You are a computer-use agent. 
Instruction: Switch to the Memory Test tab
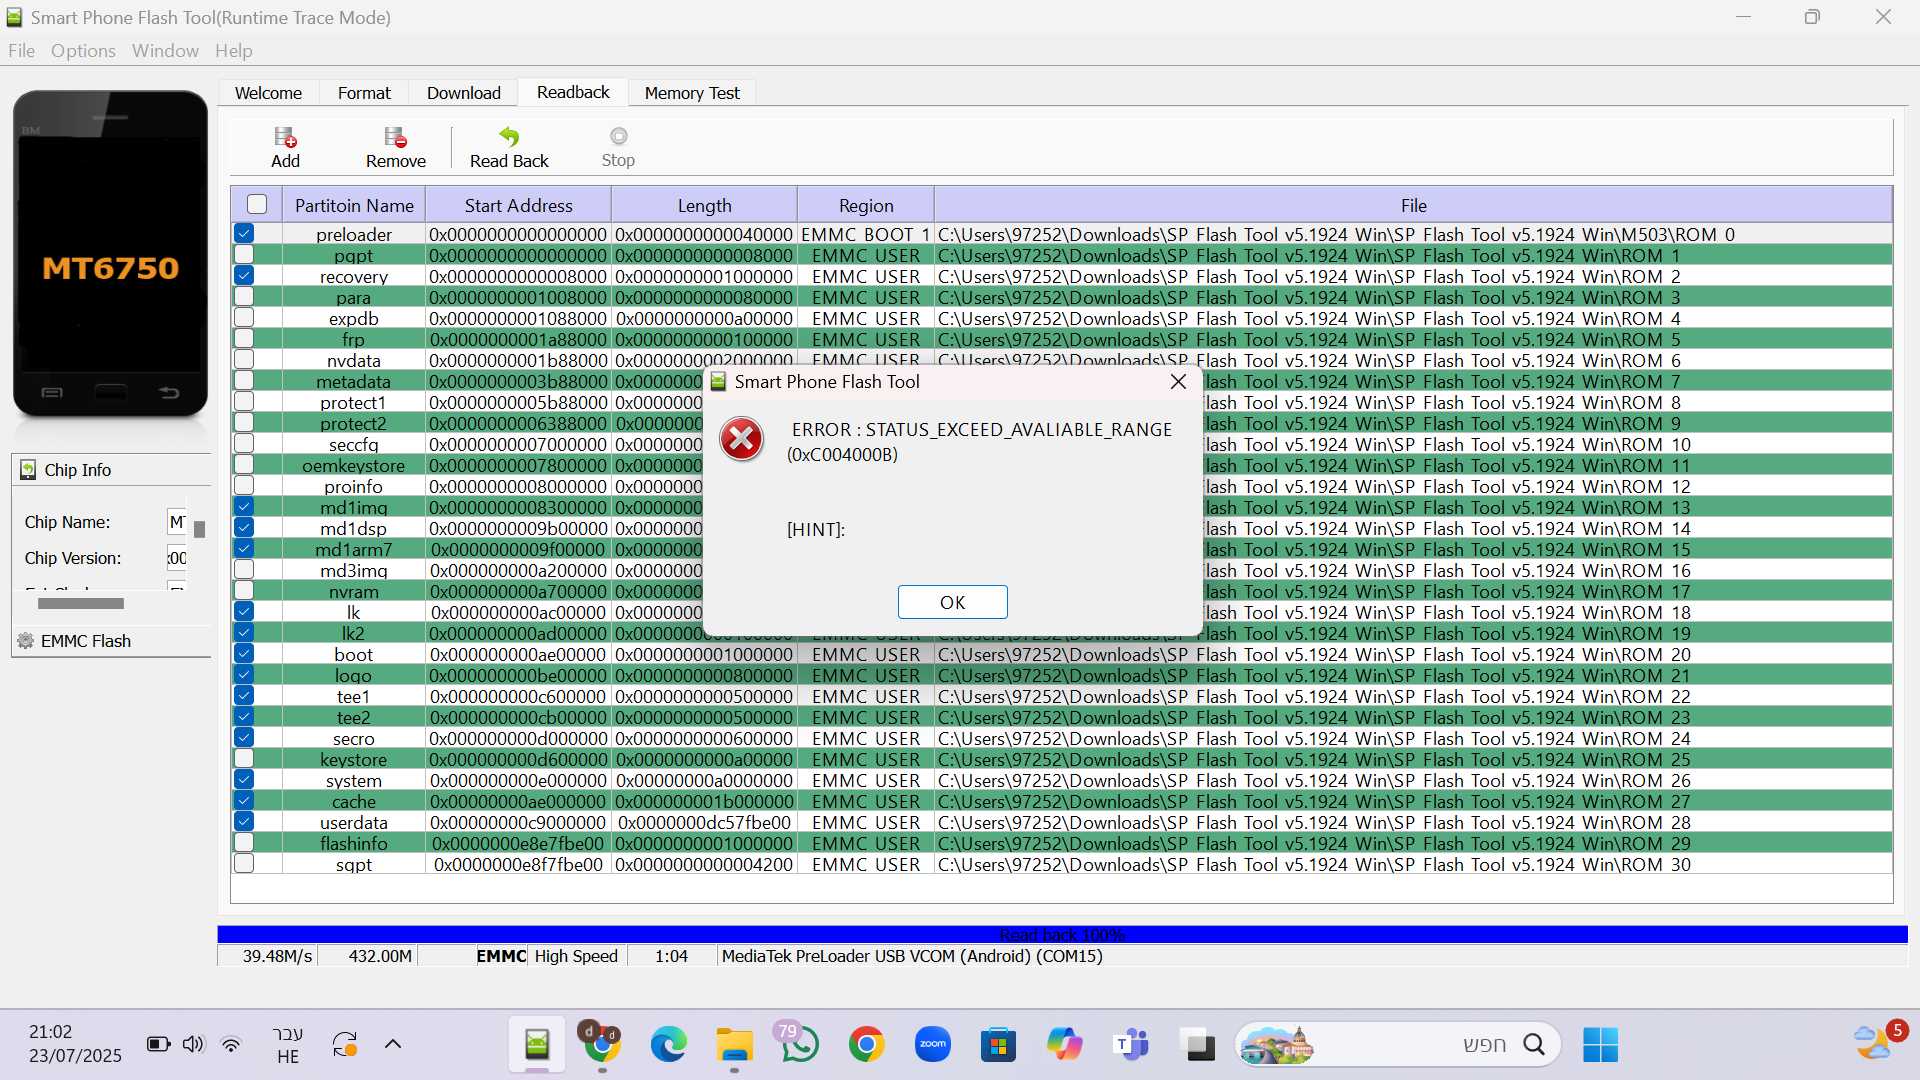click(692, 93)
